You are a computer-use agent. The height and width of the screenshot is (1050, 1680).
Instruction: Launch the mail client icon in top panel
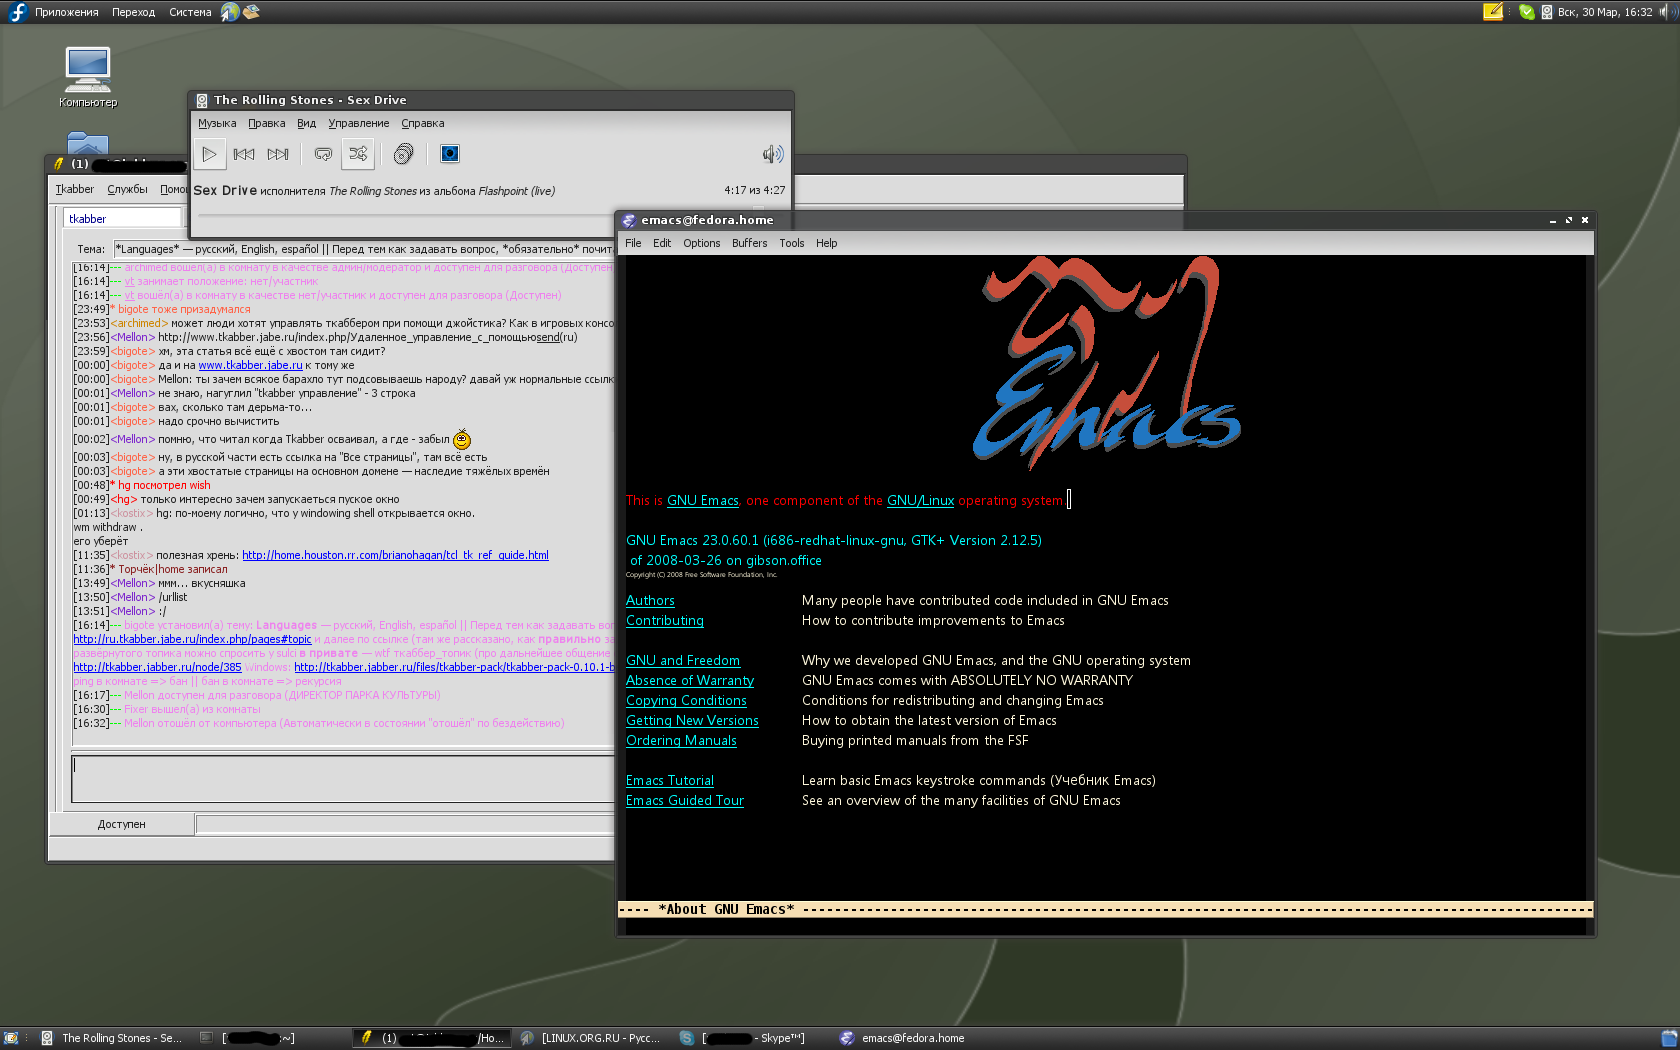251,12
